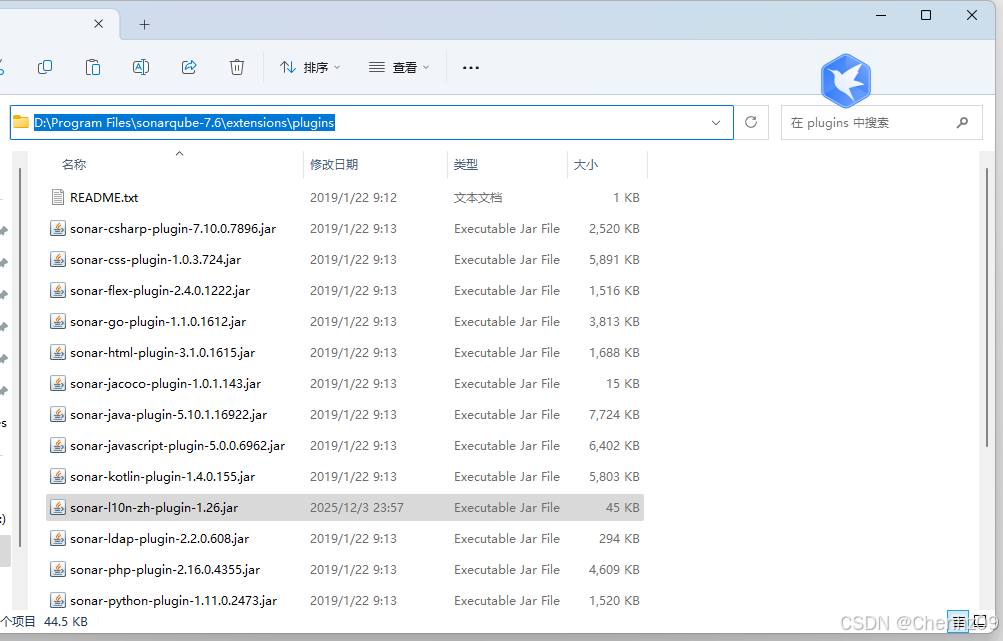Click file name sonar-csharp-plugin-7.10.0.7896.jar

[x=173, y=228]
